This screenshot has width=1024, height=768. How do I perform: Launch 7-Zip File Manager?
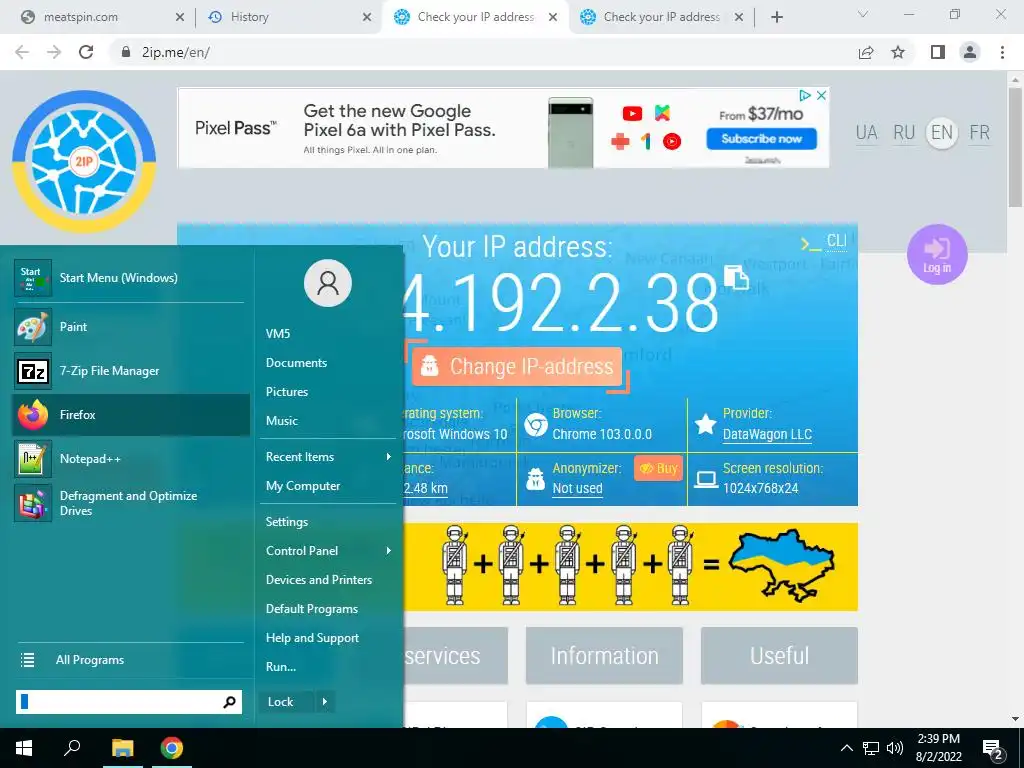tap(131, 371)
